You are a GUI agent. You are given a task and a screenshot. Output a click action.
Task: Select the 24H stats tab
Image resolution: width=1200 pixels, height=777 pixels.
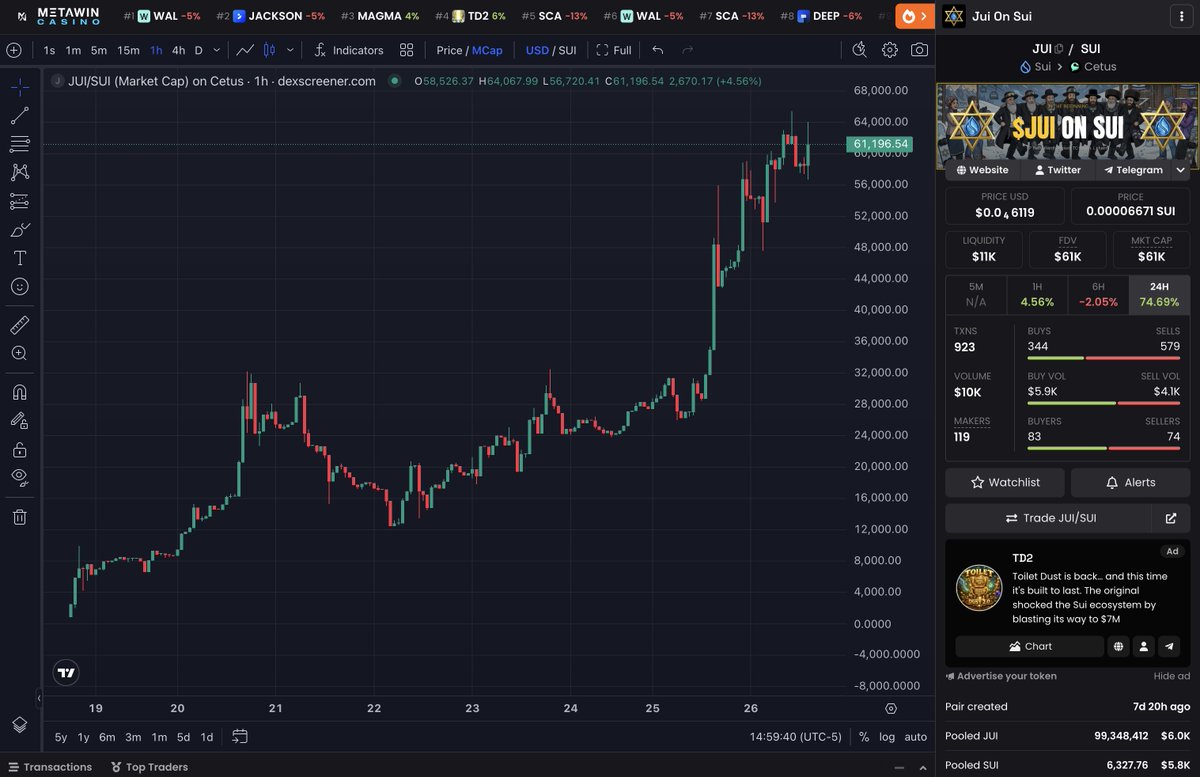tap(1159, 294)
